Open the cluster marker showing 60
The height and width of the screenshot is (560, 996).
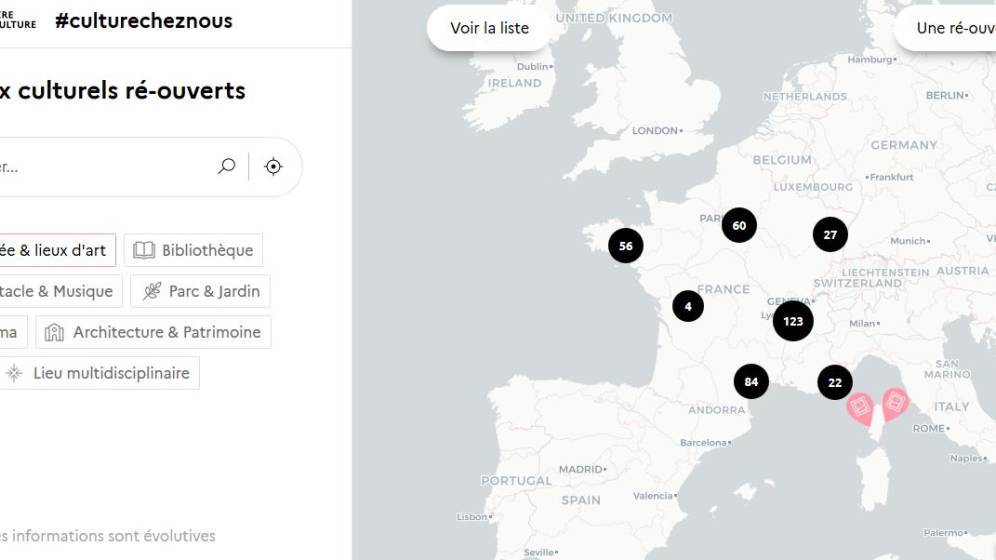click(x=739, y=225)
